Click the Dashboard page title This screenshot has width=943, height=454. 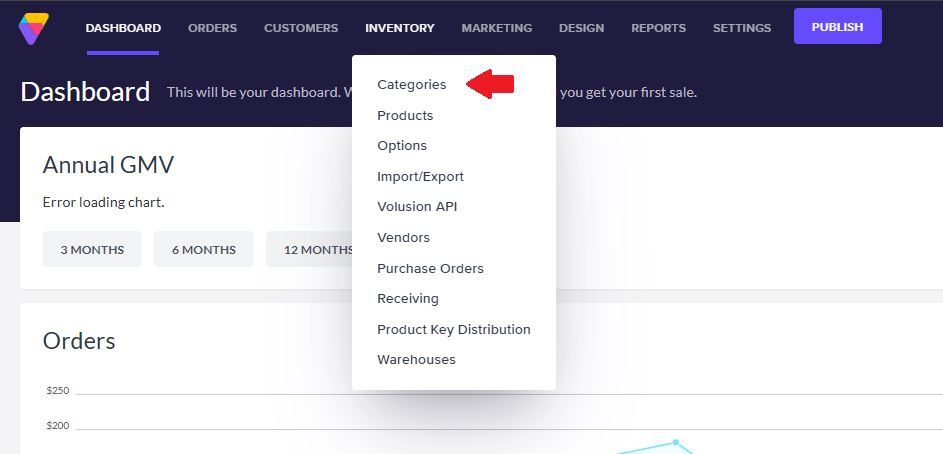pyautogui.click(x=85, y=92)
